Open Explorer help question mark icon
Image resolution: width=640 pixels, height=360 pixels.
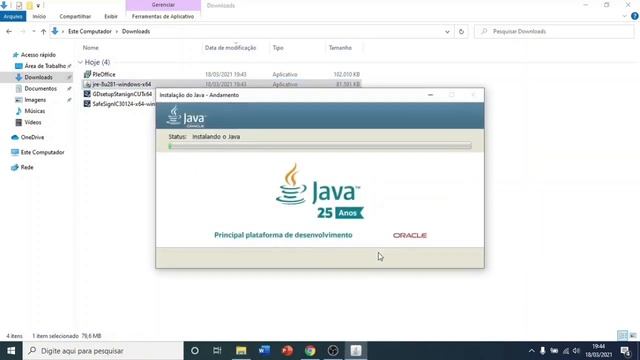(x=635, y=16)
